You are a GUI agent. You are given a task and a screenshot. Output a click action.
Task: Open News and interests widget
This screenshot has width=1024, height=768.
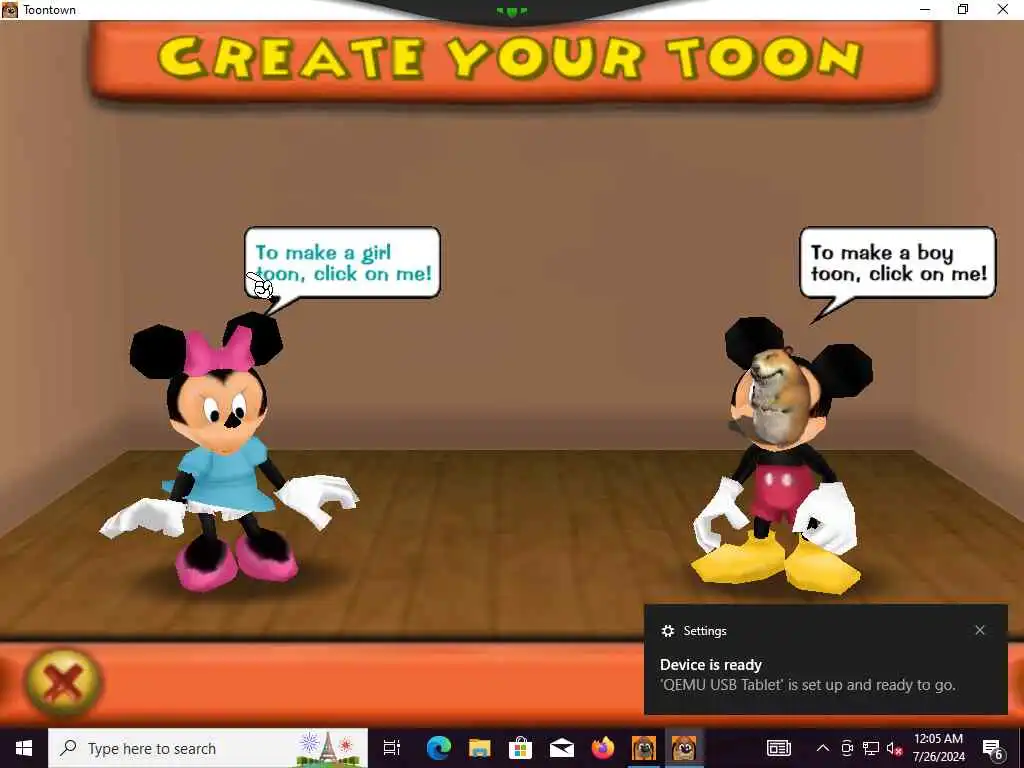click(x=778, y=748)
